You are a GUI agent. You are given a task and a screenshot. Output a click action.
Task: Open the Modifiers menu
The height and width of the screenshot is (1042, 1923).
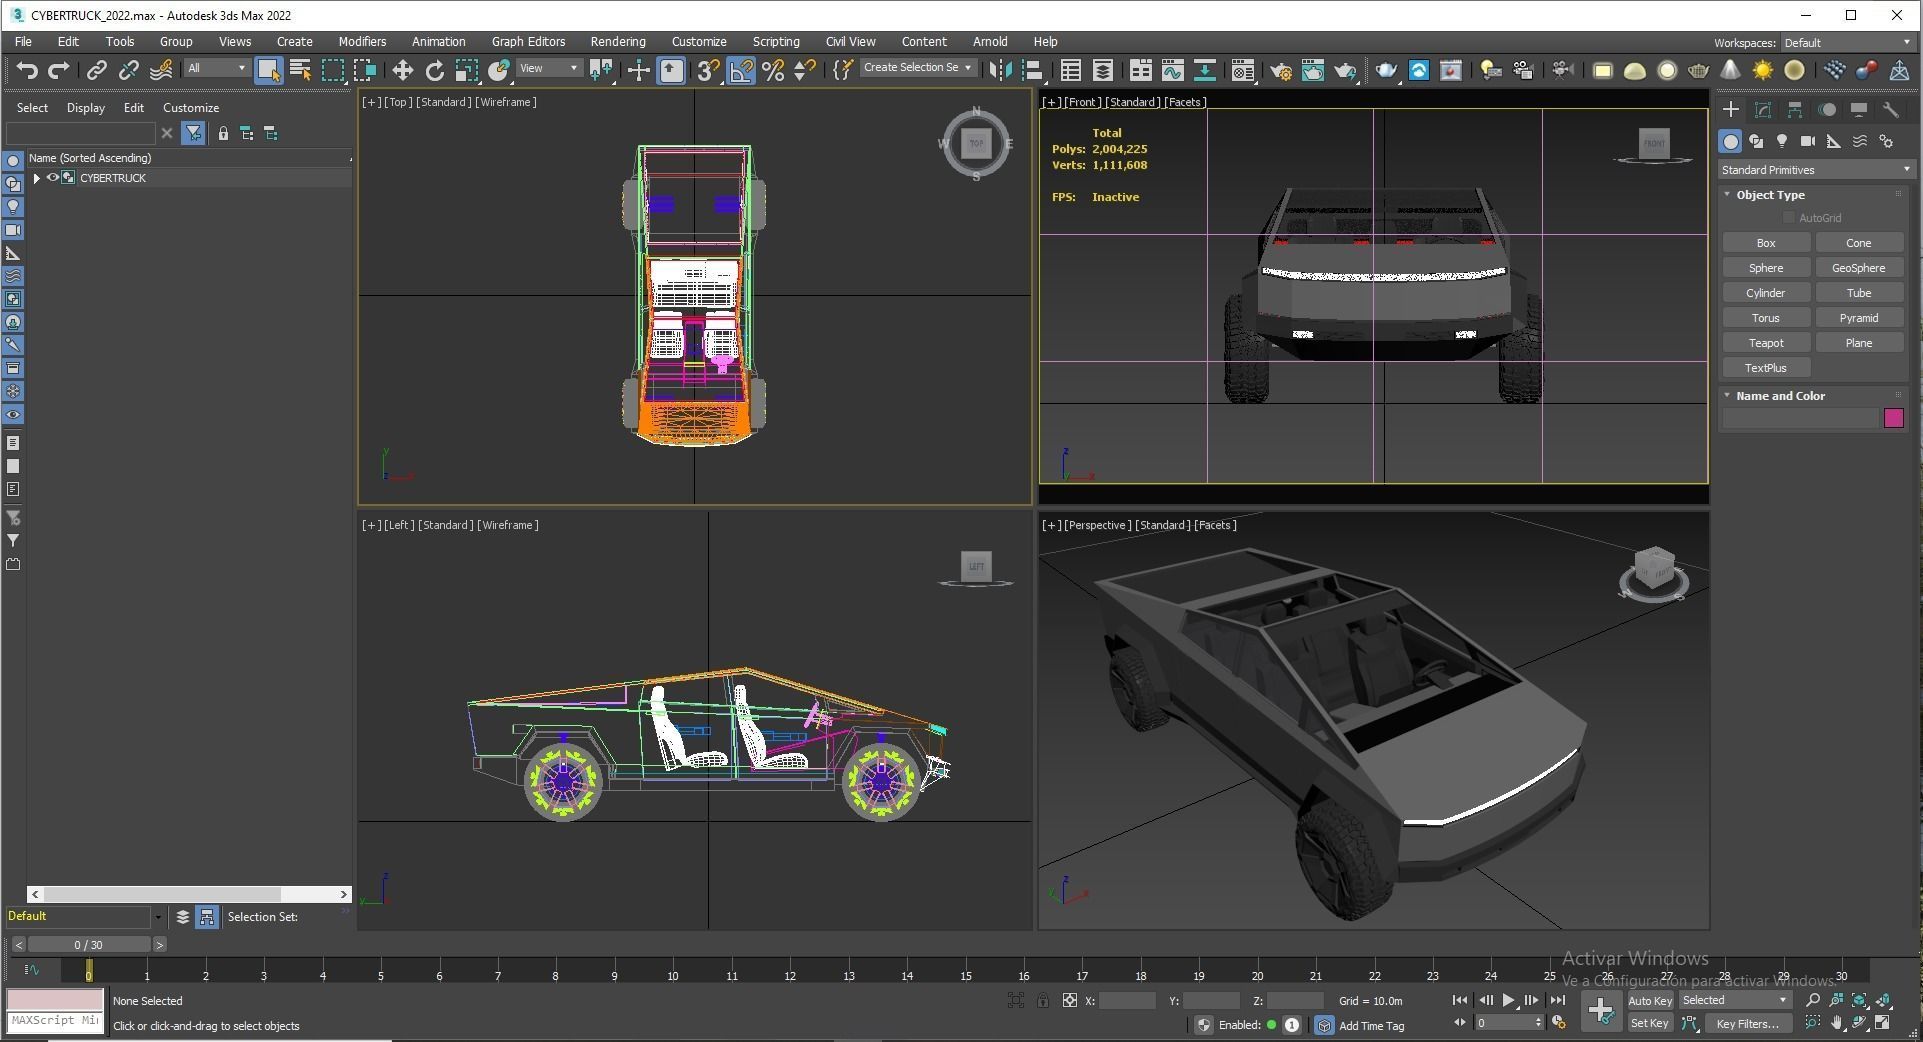point(362,42)
